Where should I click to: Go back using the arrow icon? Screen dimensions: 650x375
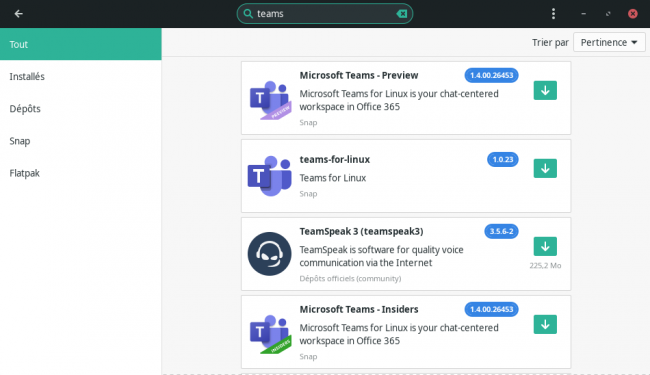point(18,14)
